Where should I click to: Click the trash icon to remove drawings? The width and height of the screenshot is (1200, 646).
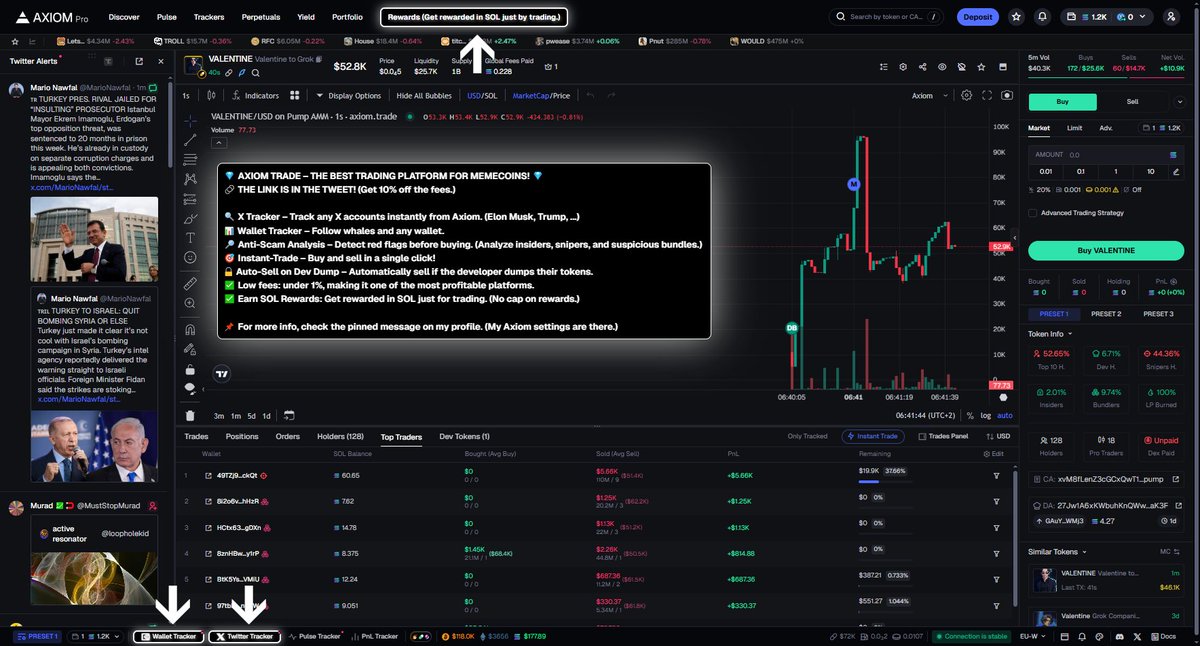[190, 415]
